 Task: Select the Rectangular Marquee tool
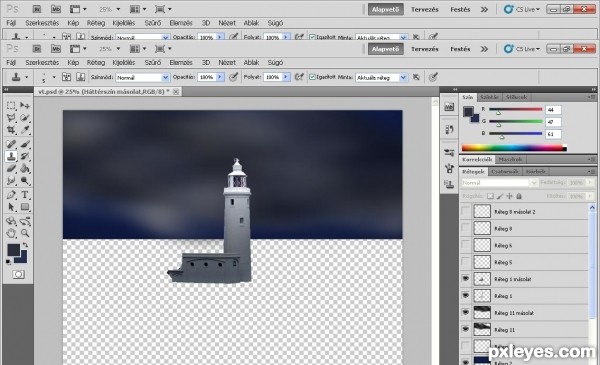tap(11, 105)
